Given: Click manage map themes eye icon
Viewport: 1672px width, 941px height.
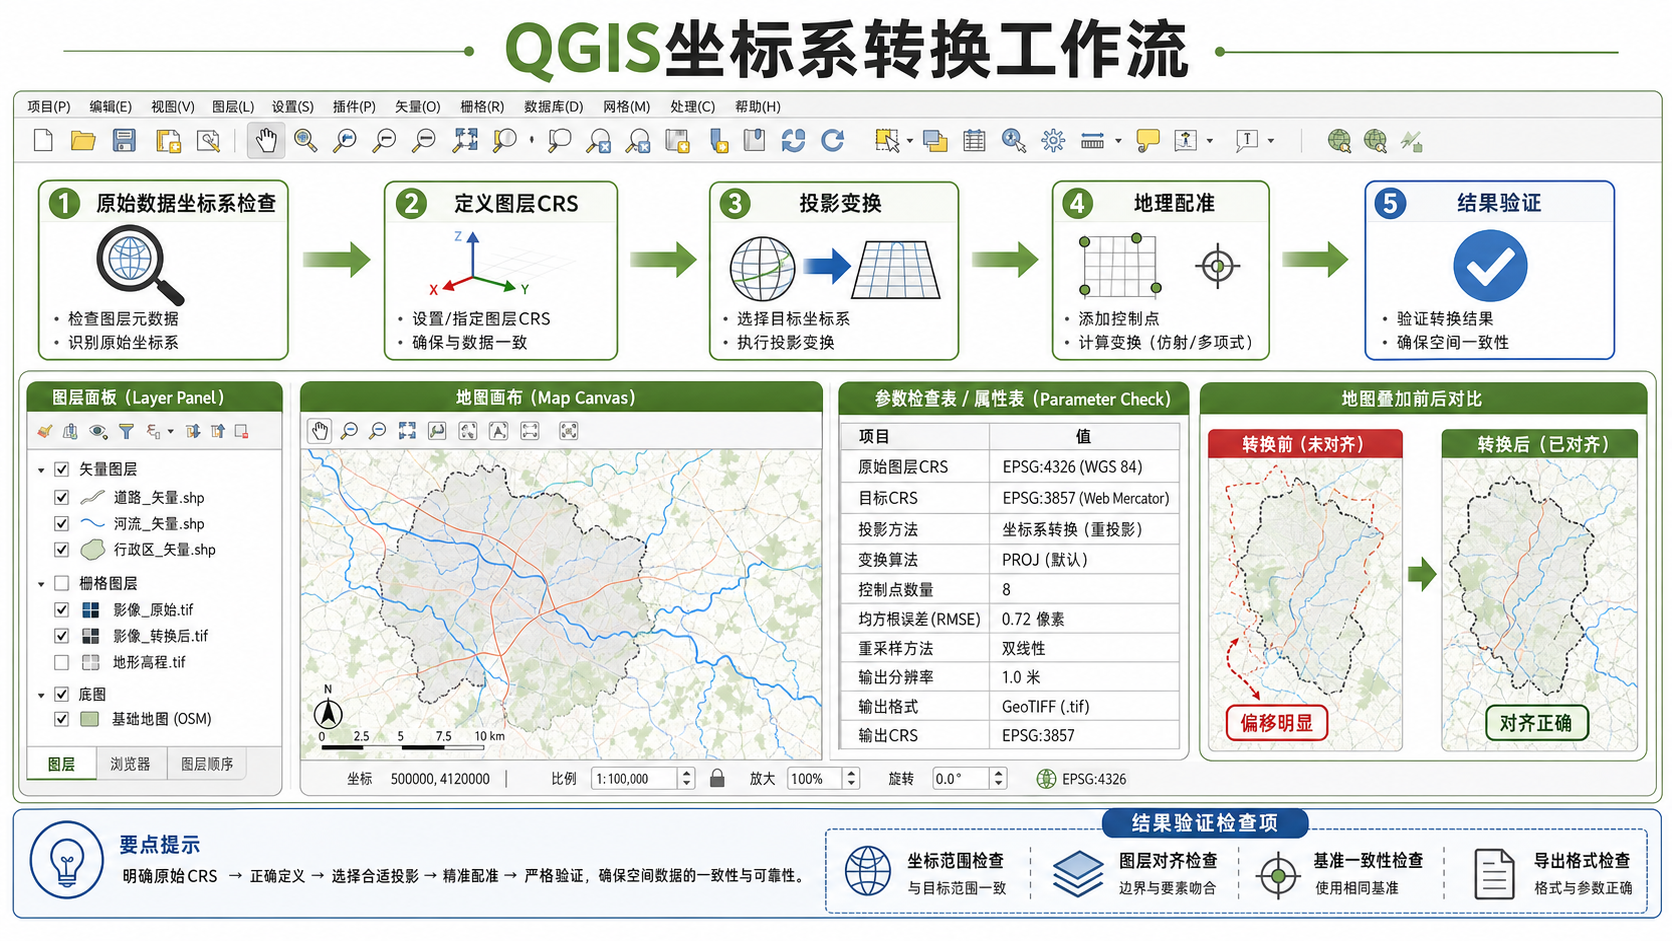Looking at the screenshot, I should [x=98, y=431].
